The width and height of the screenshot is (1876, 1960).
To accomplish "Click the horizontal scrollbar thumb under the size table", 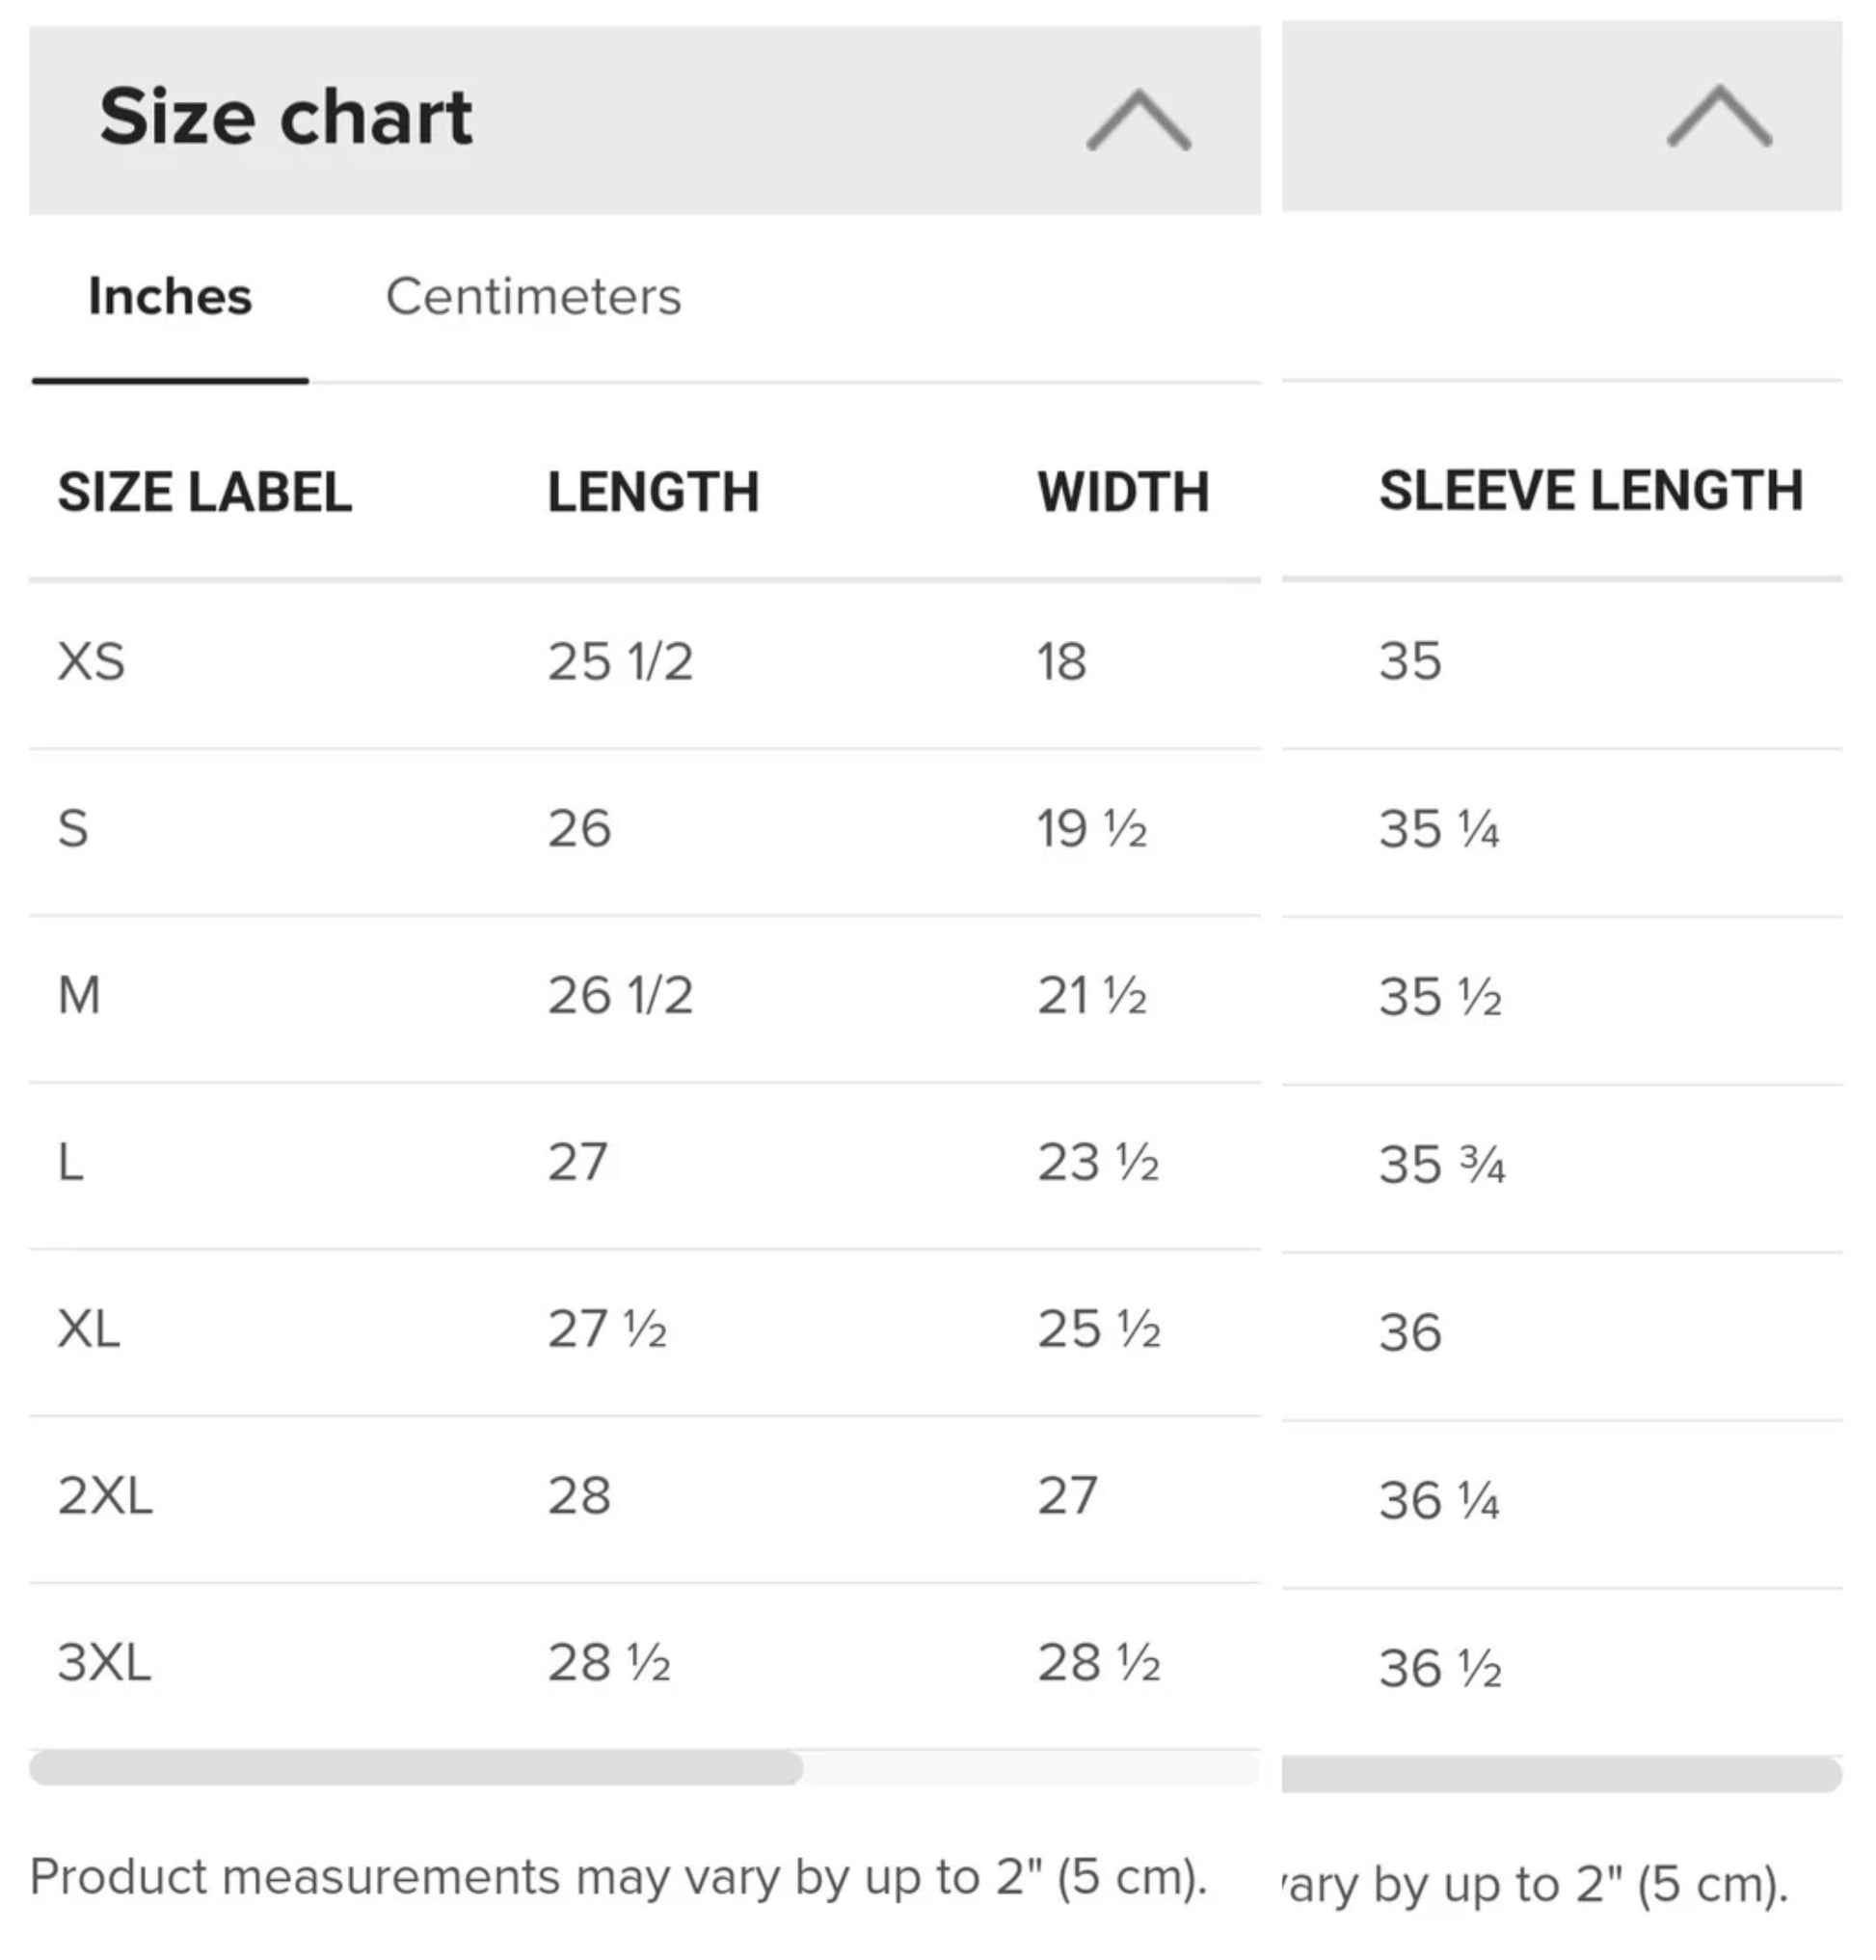I will click(x=415, y=1767).
